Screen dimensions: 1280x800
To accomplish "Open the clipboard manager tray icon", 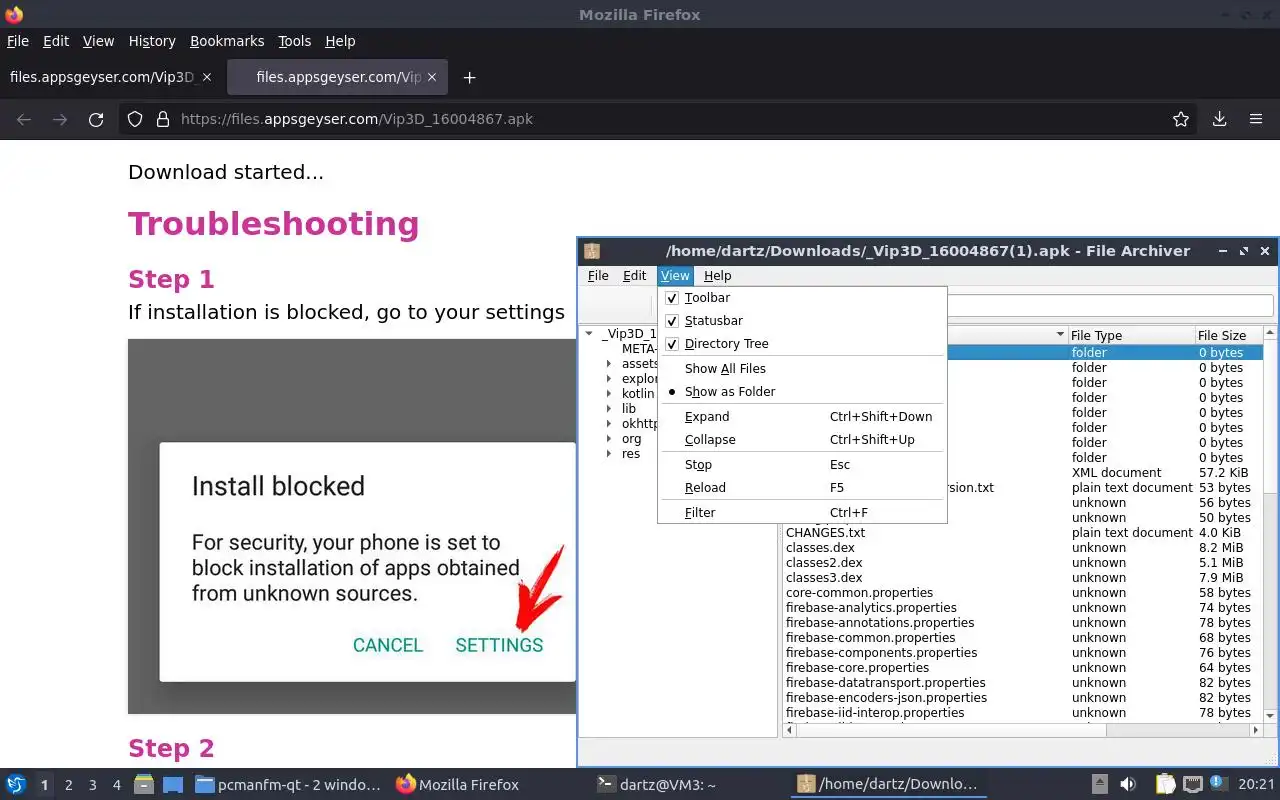I will point(1165,785).
